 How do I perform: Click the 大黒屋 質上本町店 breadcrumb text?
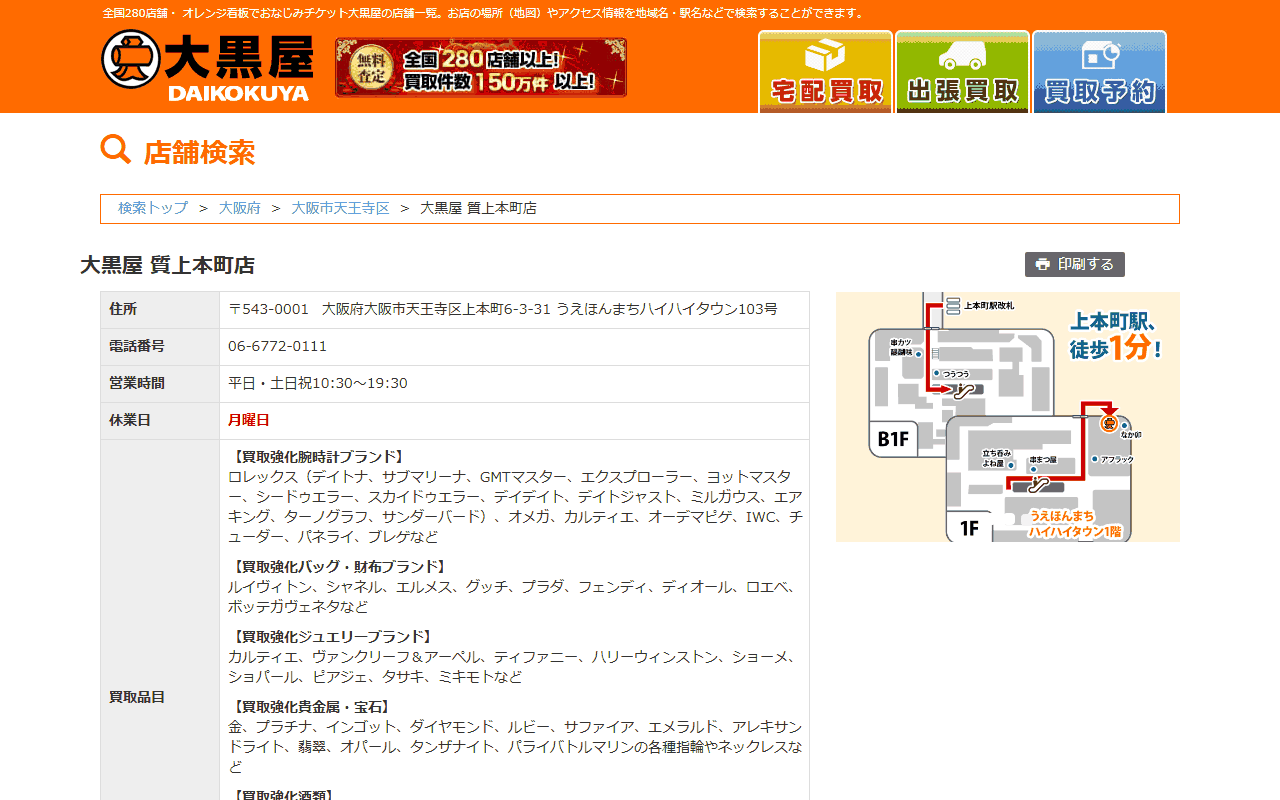[x=478, y=208]
